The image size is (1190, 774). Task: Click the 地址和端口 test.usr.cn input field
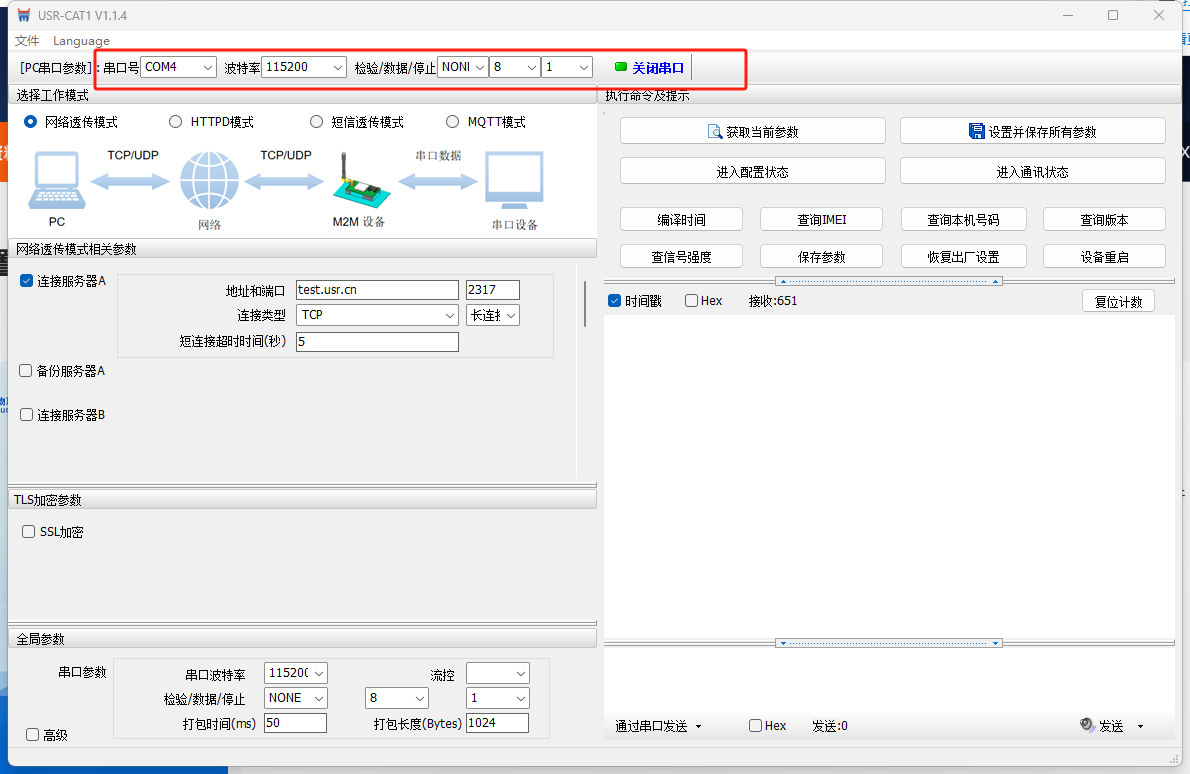376,290
